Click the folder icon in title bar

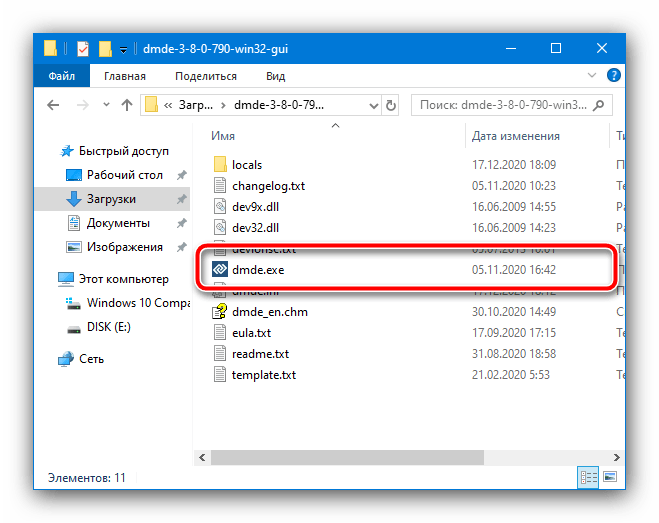click(x=50, y=48)
